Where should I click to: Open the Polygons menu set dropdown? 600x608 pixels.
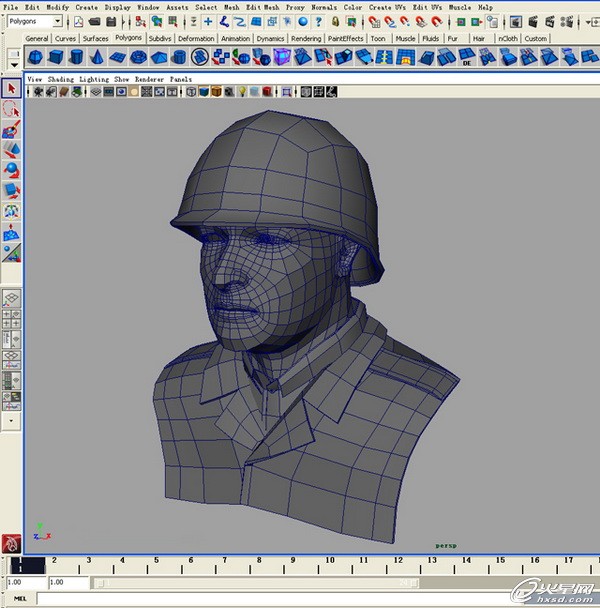click(35, 21)
